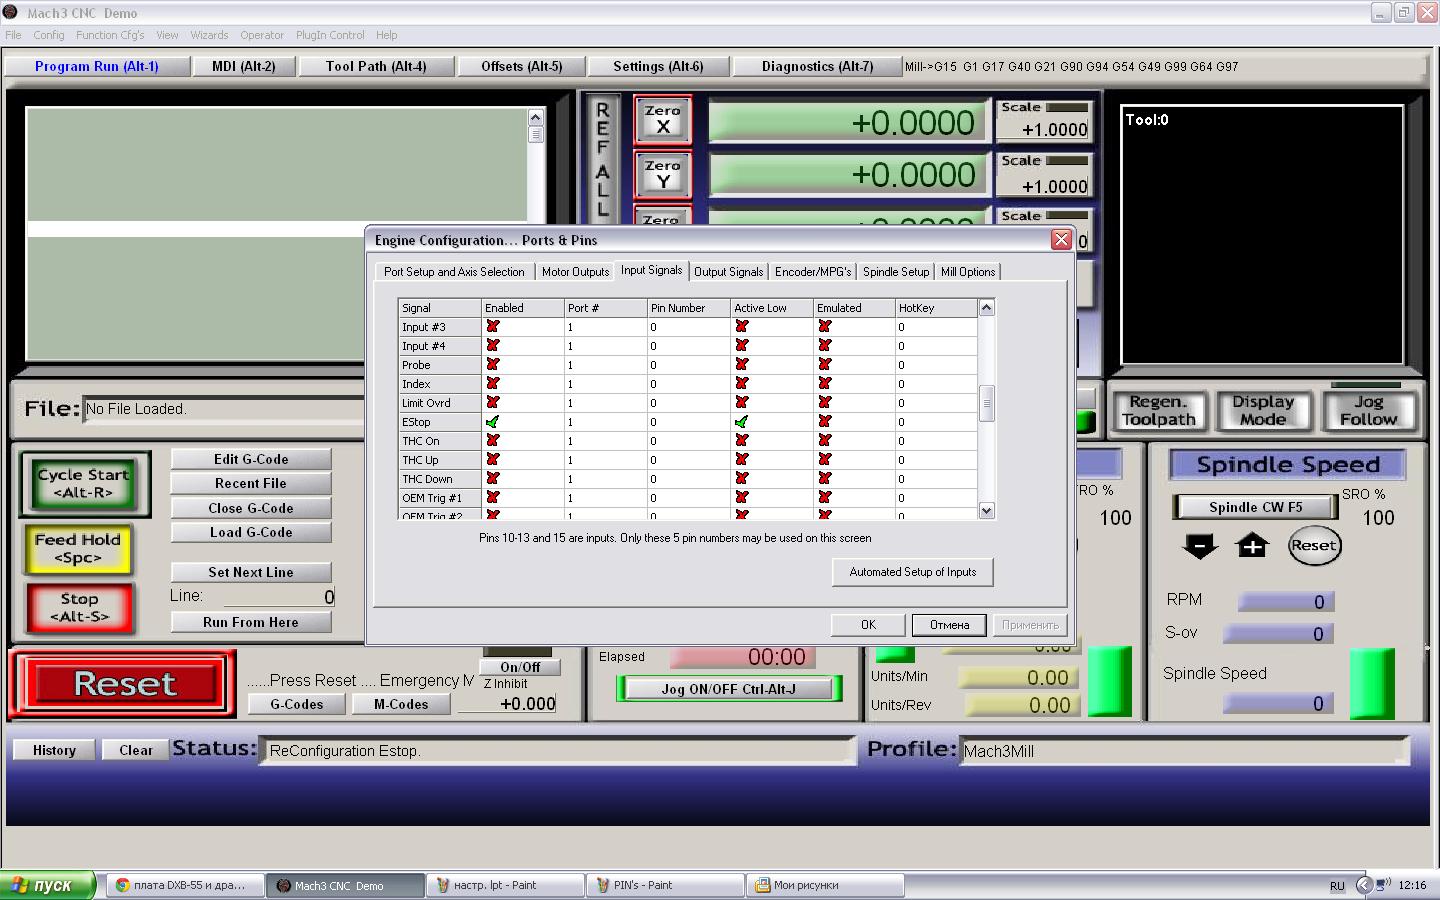Screen dimensions: 1440x900
Task: Click the Spindle CW F5 button
Action: click(x=1255, y=507)
